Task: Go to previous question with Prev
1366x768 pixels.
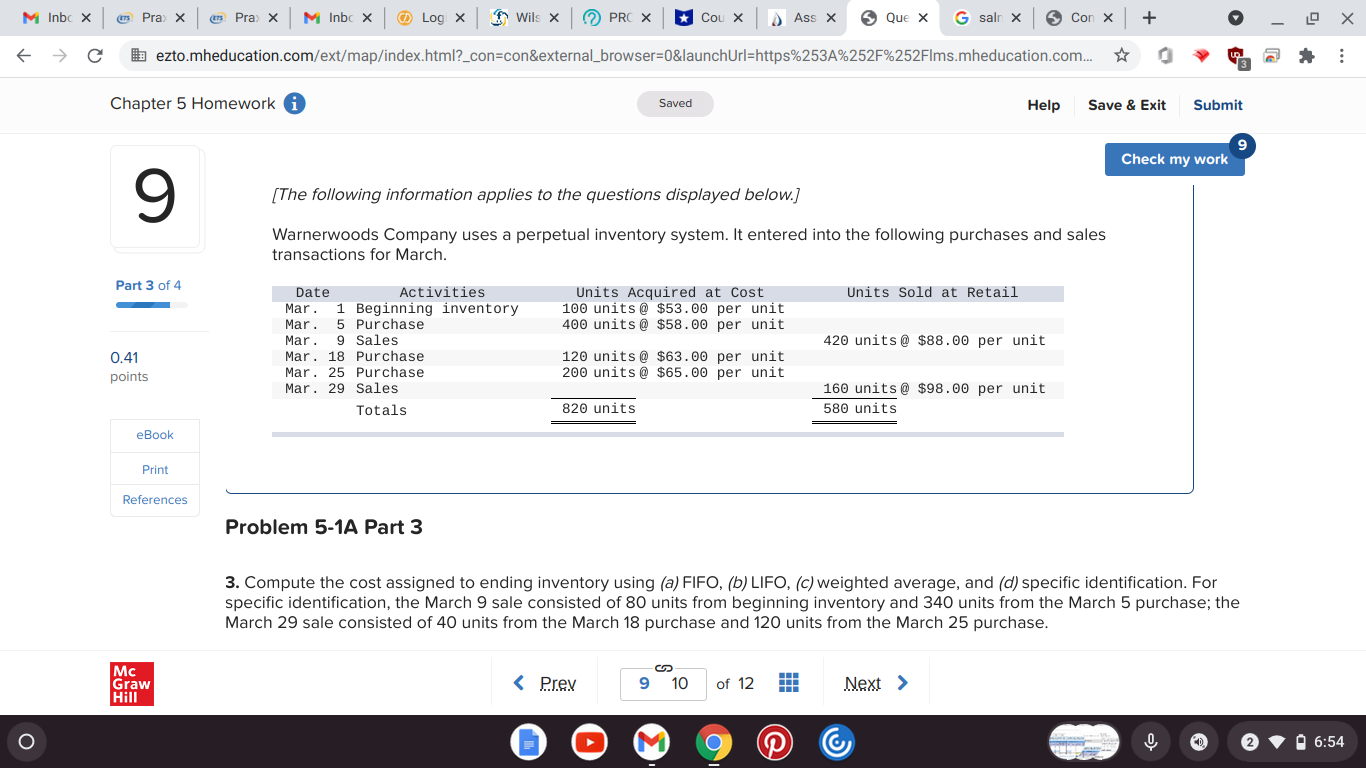Action: pos(544,683)
